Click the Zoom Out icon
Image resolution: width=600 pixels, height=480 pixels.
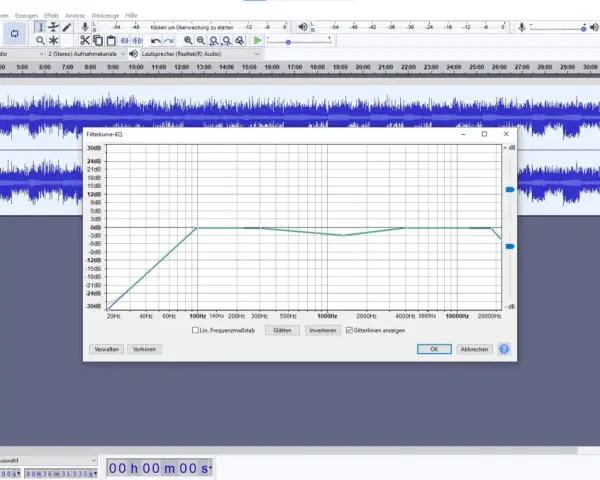click(201, 40)
